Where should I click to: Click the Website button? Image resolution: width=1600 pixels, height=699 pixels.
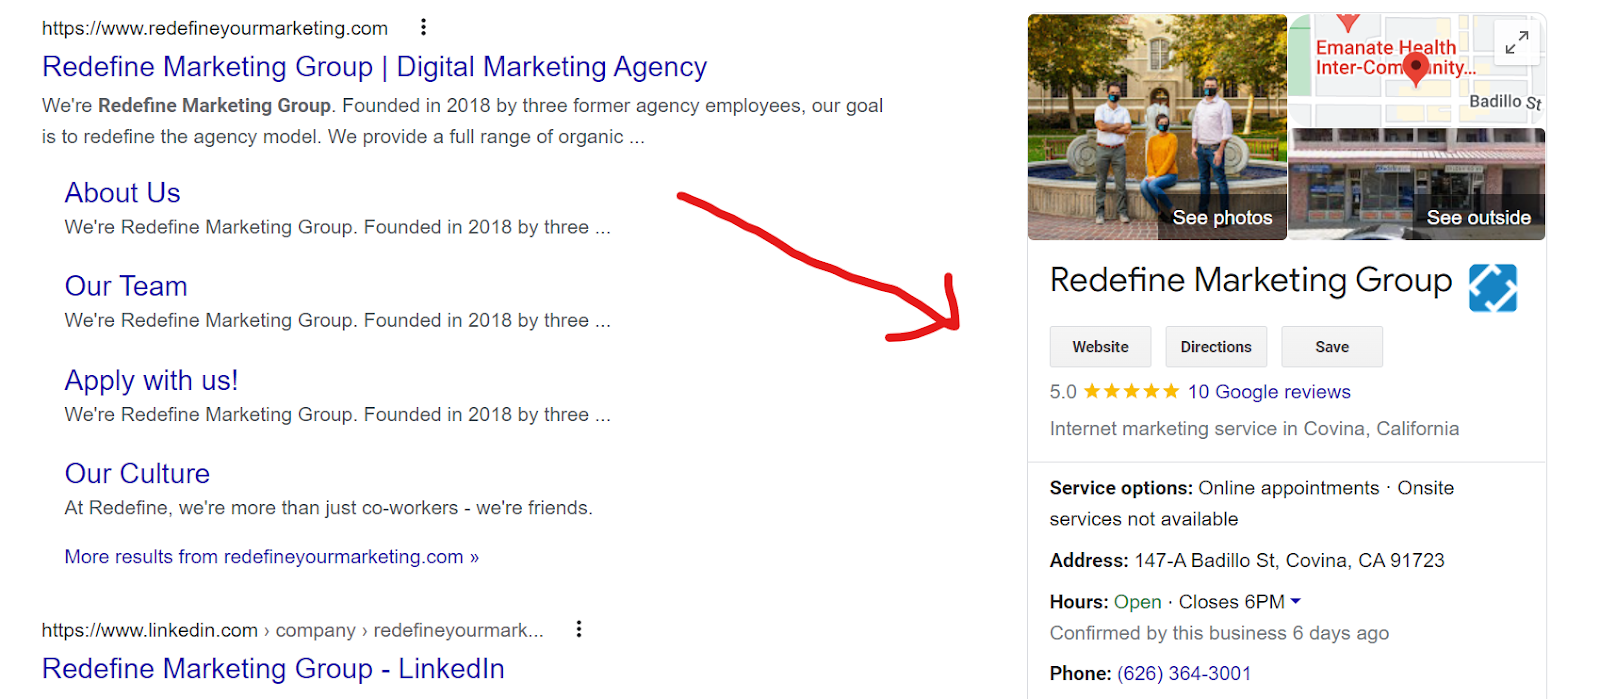tap(1100, 347)
